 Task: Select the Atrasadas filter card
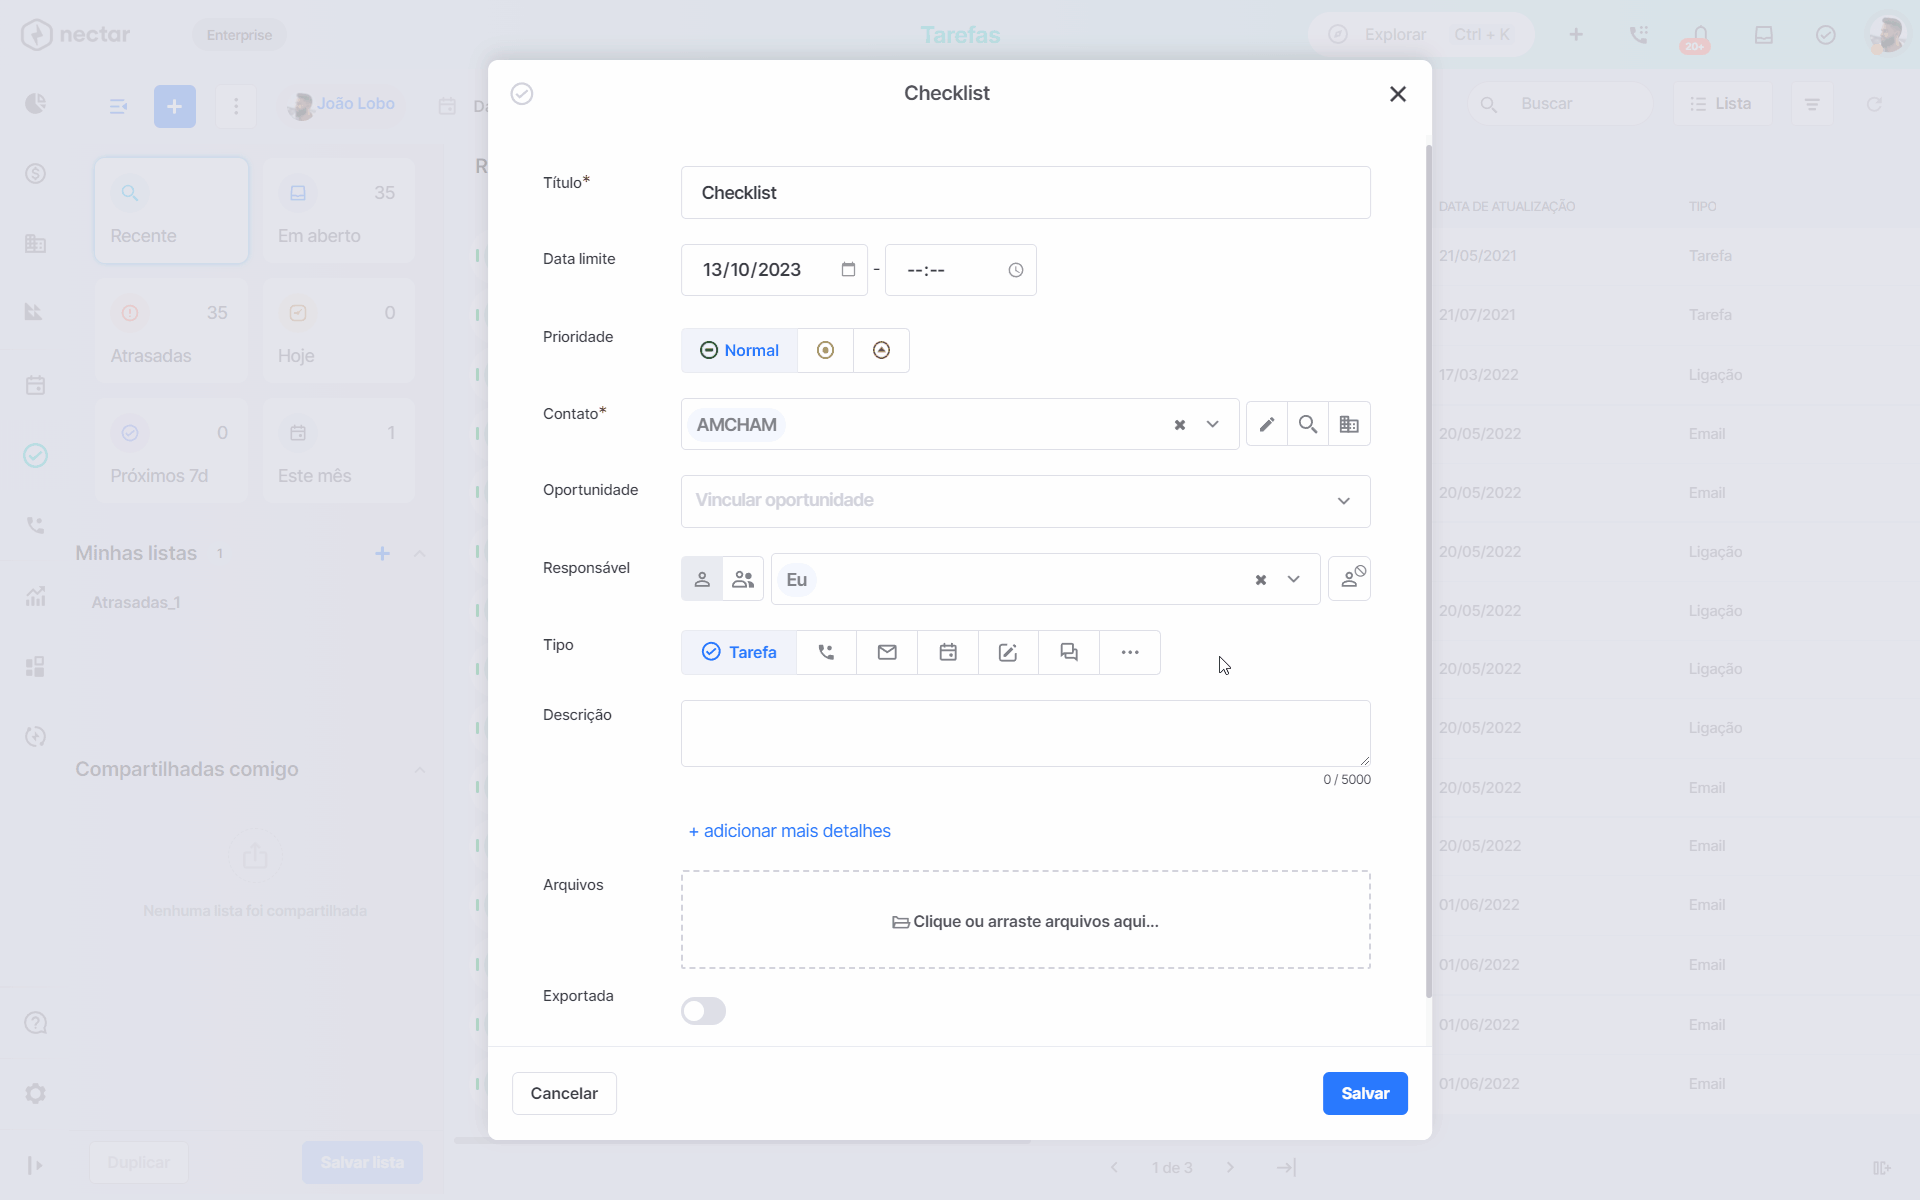(x=171, y=331)
